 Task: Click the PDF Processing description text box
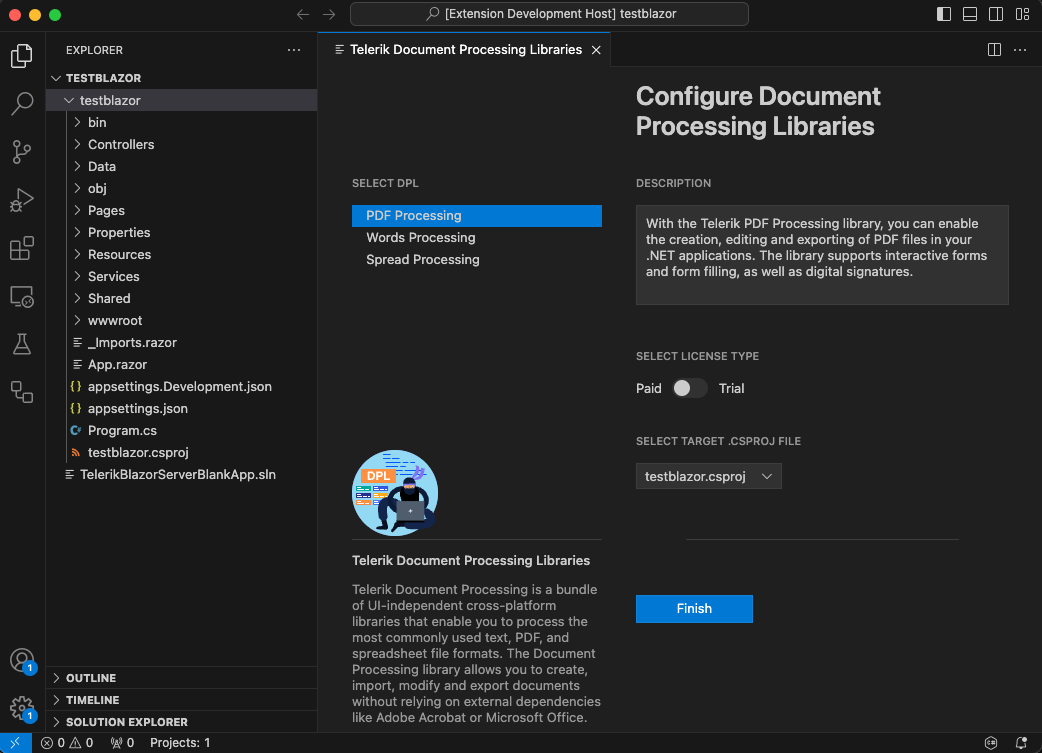(x=822, y=255)
